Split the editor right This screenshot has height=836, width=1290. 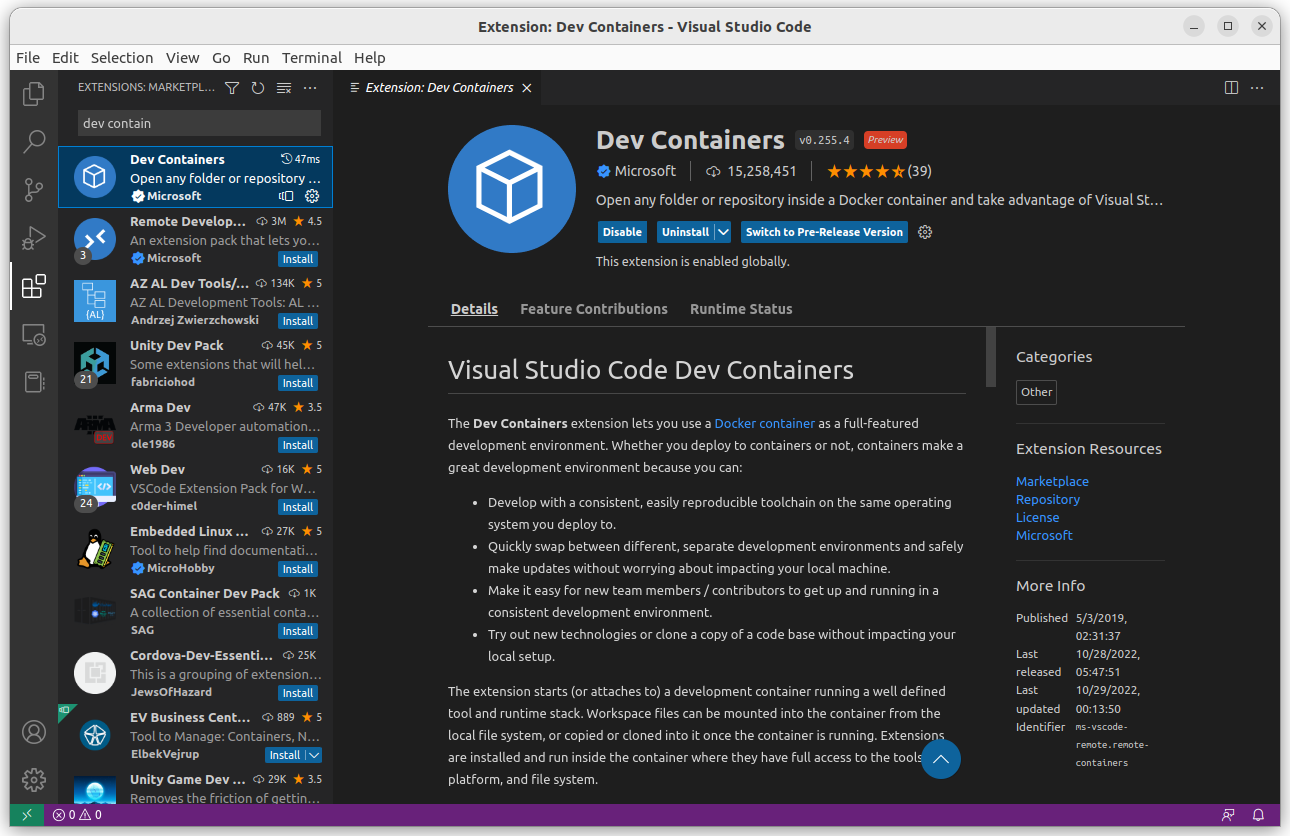(1232, 88)
